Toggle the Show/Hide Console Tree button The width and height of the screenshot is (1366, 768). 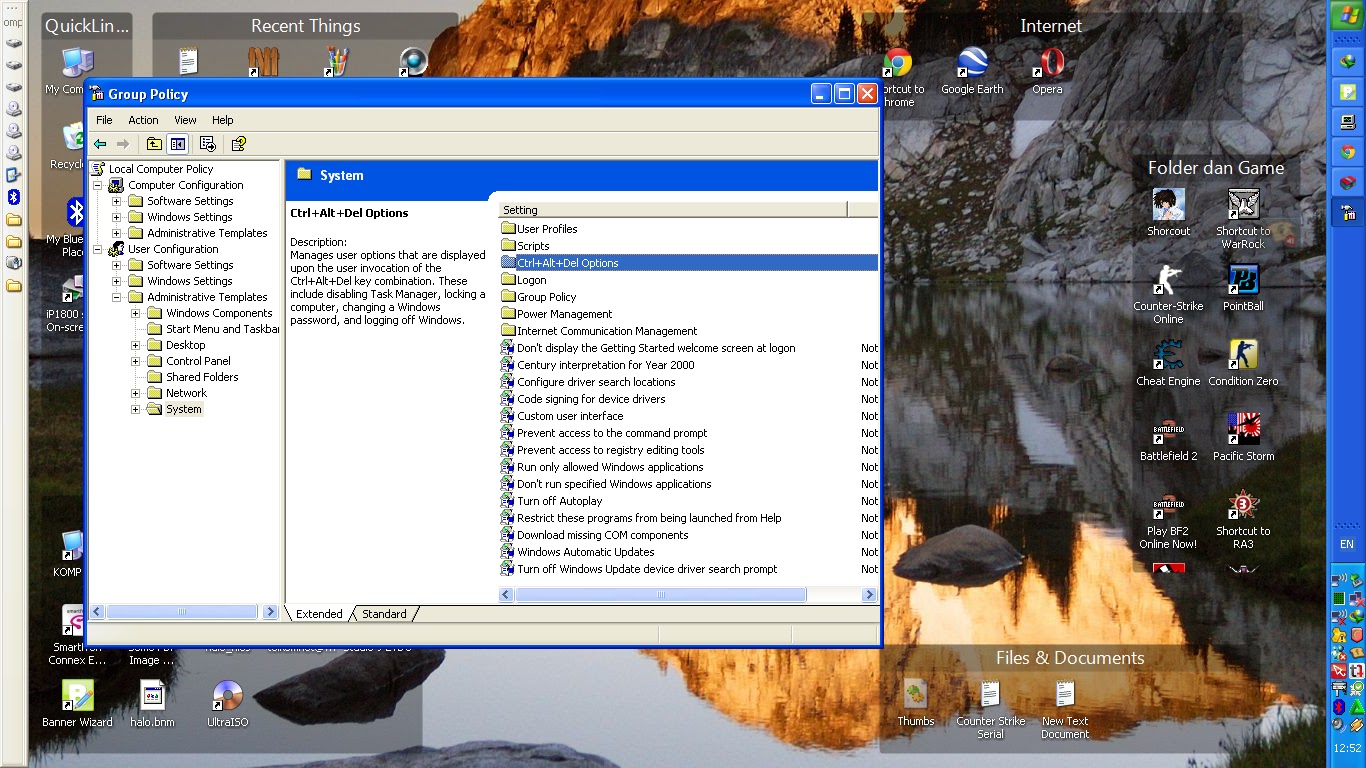(177, 144)
